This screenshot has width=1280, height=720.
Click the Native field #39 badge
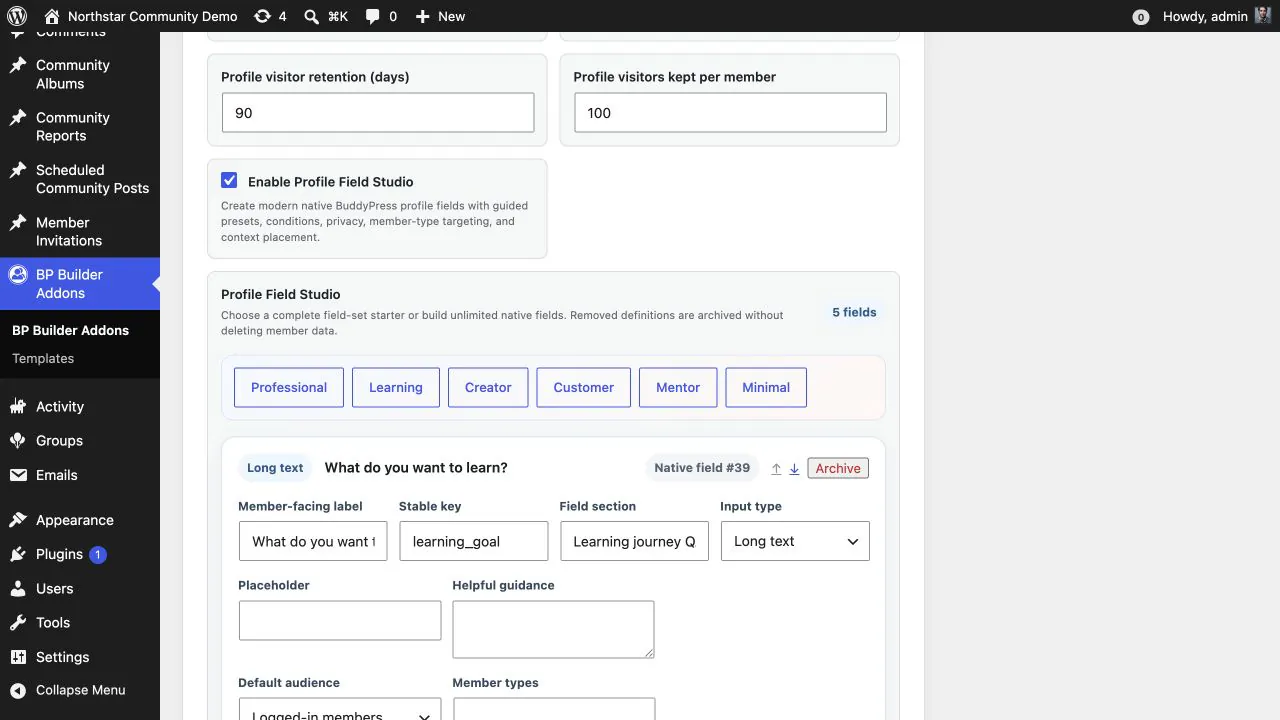tap(702, 468)
